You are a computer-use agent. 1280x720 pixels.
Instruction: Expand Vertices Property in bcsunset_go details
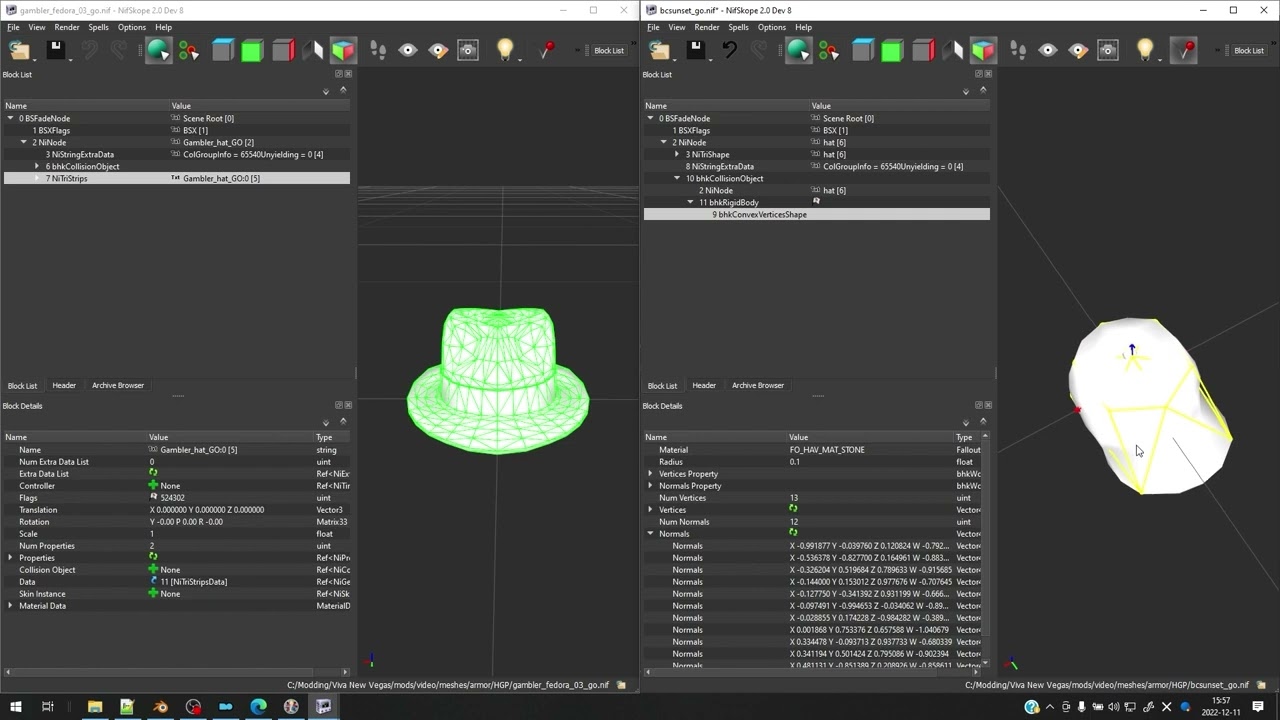click(x=651, y=474)
